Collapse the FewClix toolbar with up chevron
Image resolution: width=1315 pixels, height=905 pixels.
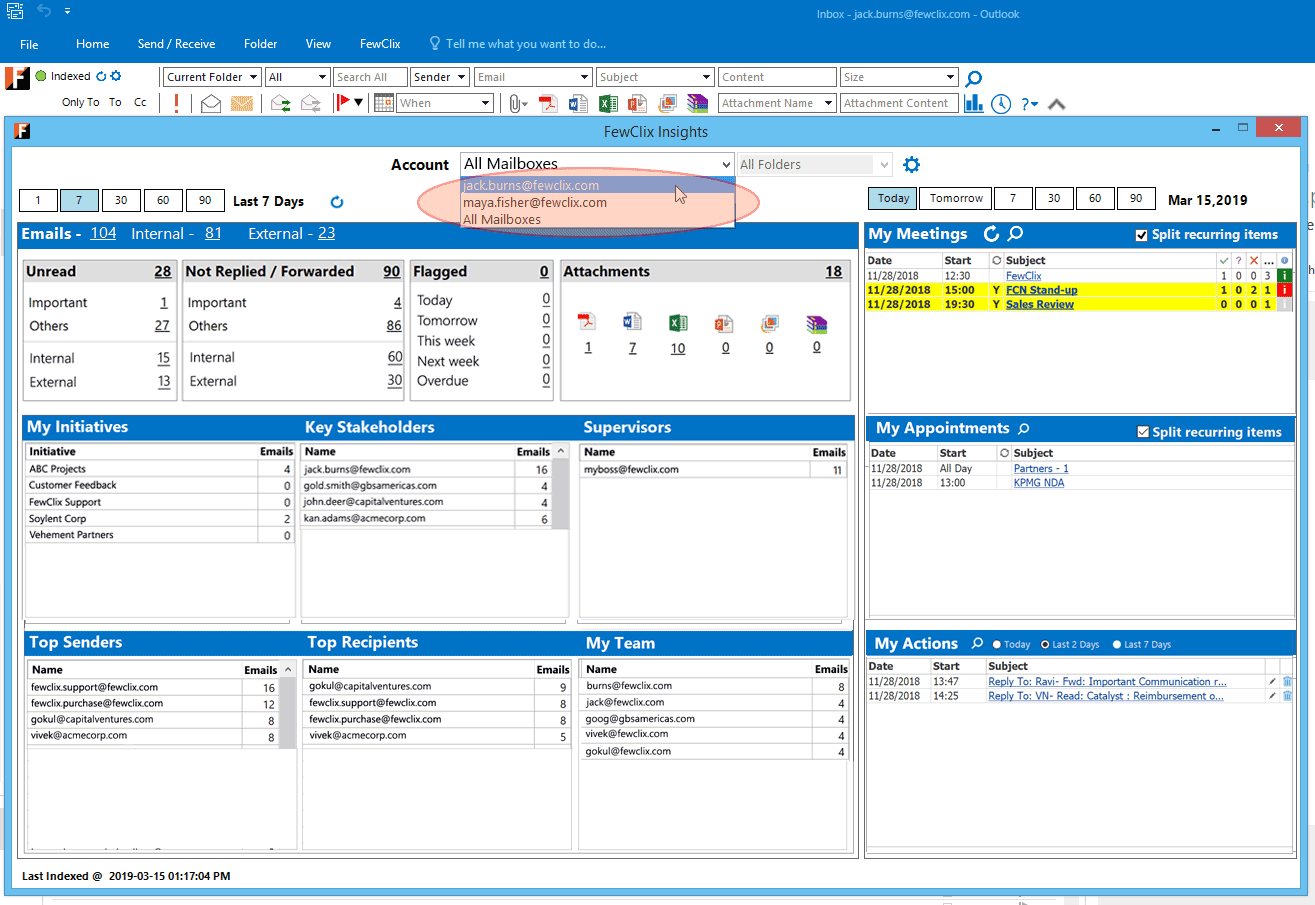pos(1056,103)
